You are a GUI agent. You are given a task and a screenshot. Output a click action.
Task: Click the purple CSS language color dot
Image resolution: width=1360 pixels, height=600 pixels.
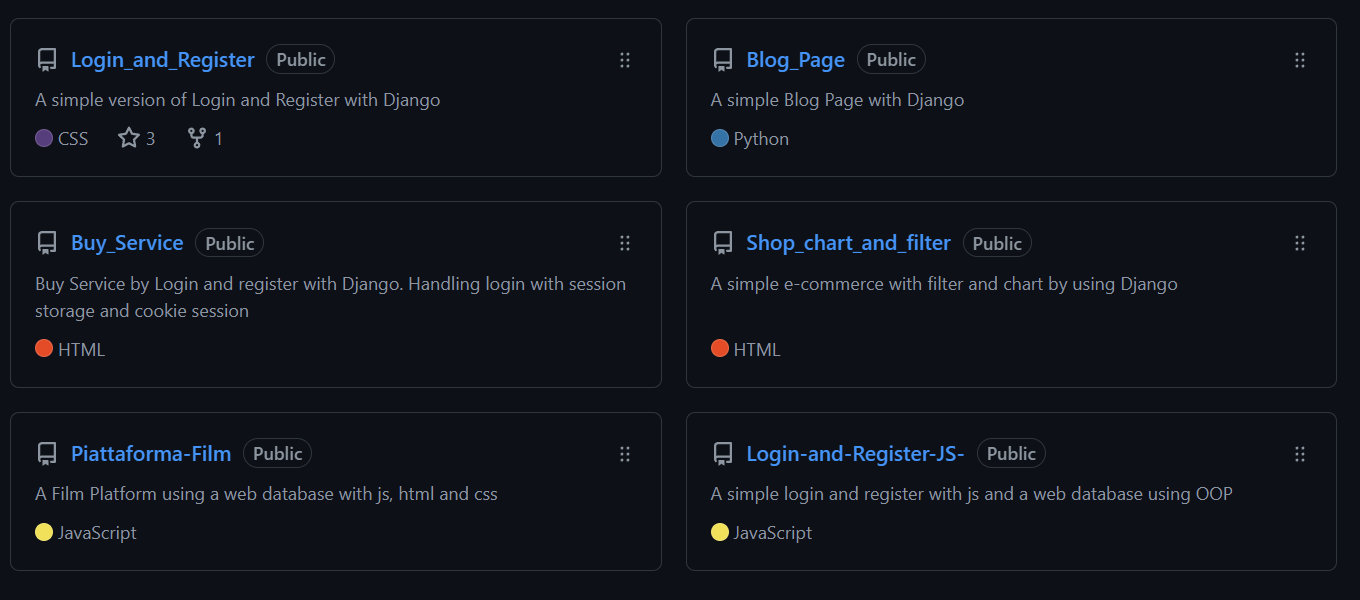coord(44,138)
